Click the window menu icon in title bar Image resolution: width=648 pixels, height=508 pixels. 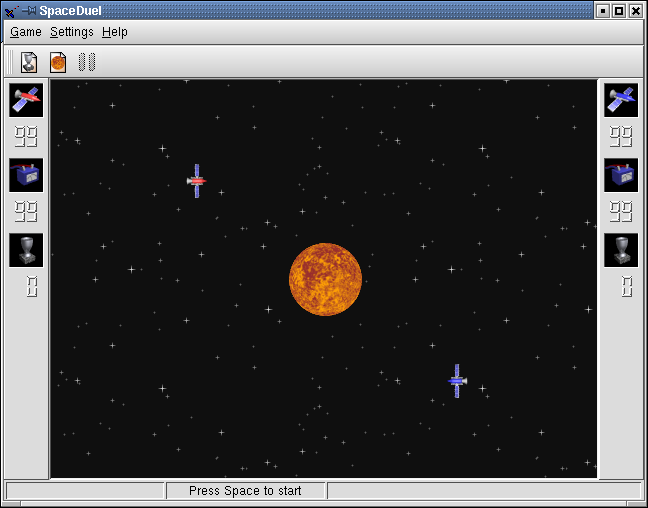click(11, 11)
